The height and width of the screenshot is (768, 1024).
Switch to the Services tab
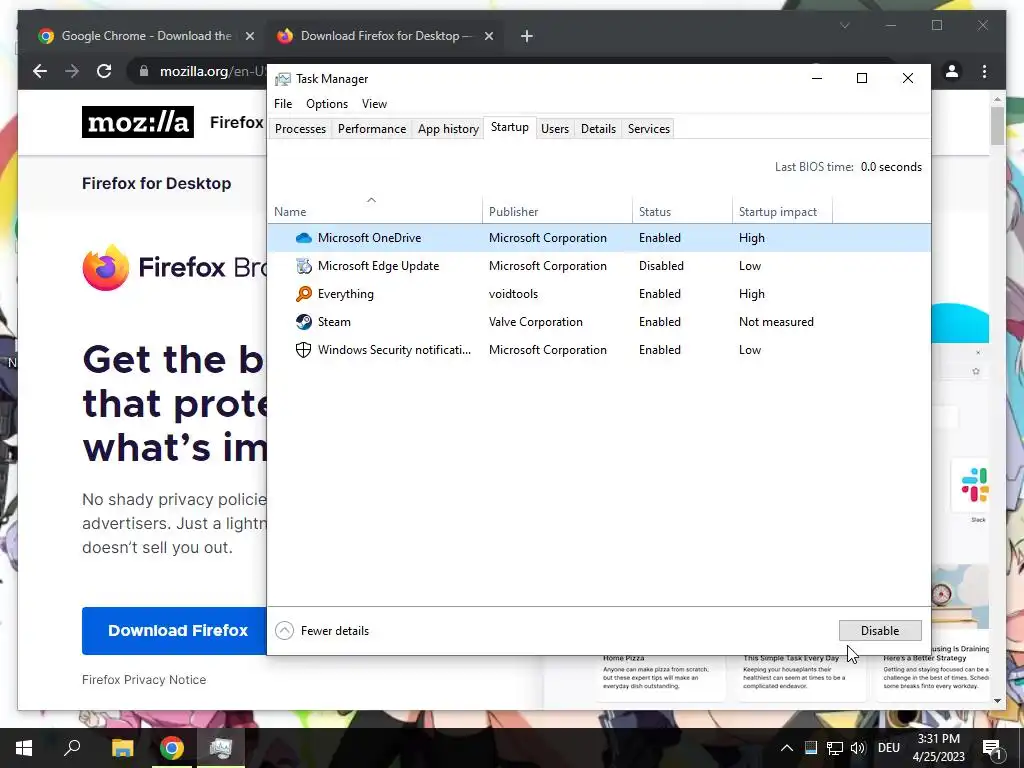[648, 129]
